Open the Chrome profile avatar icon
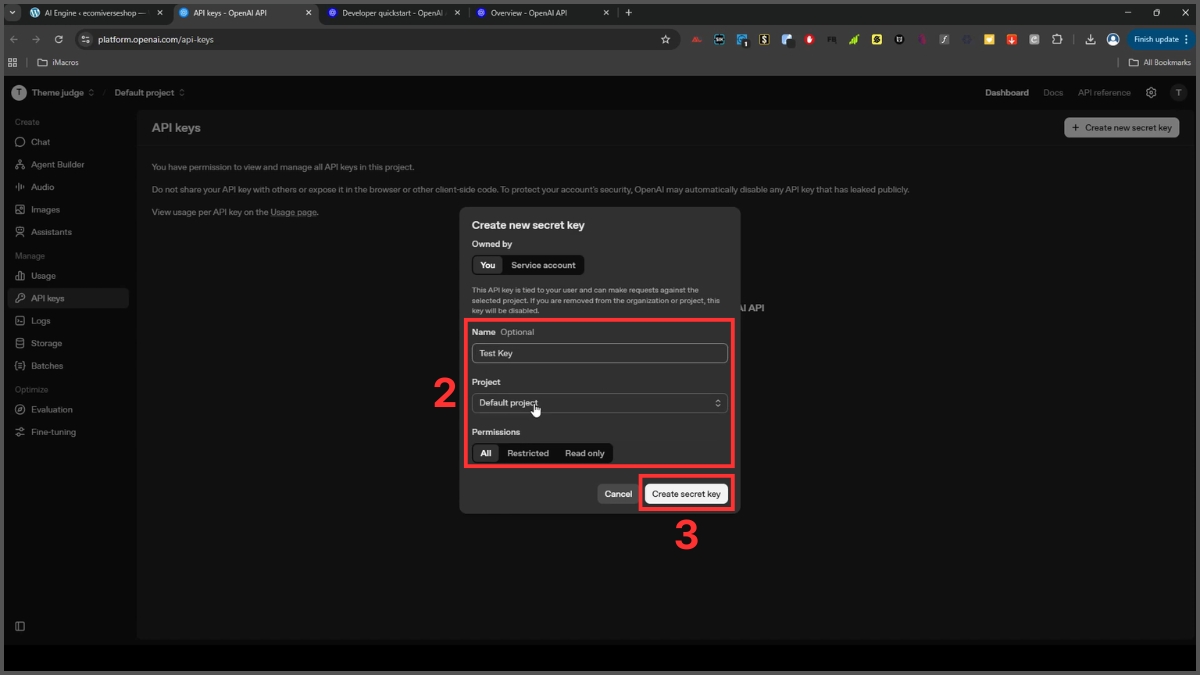The height and width of the screenshot is (675, 1200). [x=1113, y=39]
